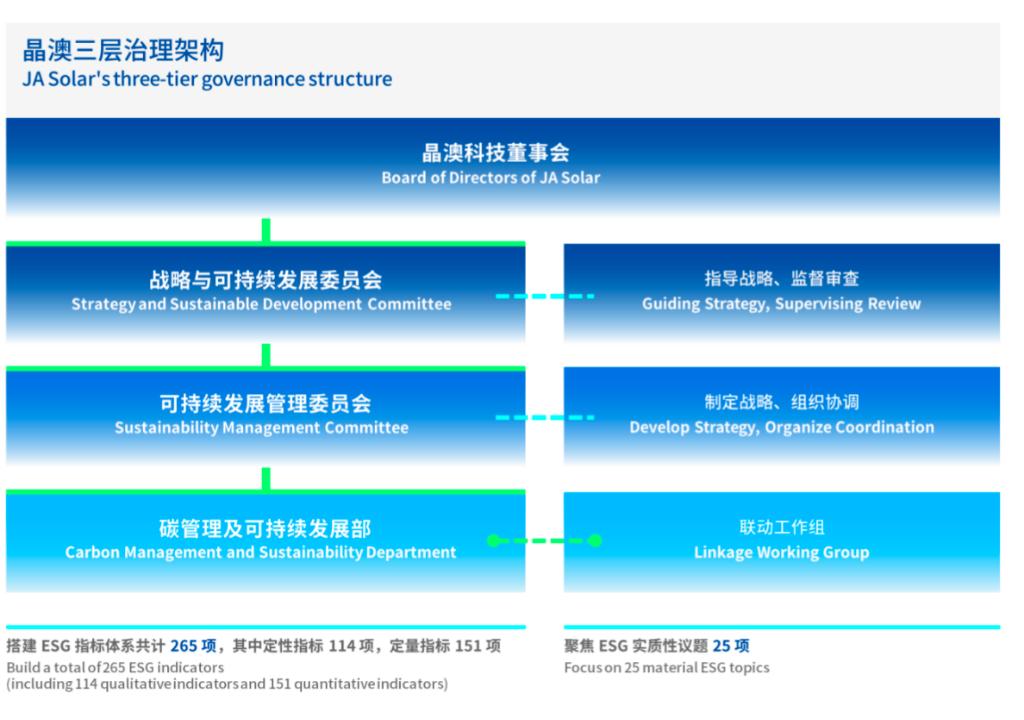Click the green connector above the Sustainability Management Committee
Image resolution: width=1024 pixels, height=720 pixels.
pyautogui.click(x=264, y=355)
